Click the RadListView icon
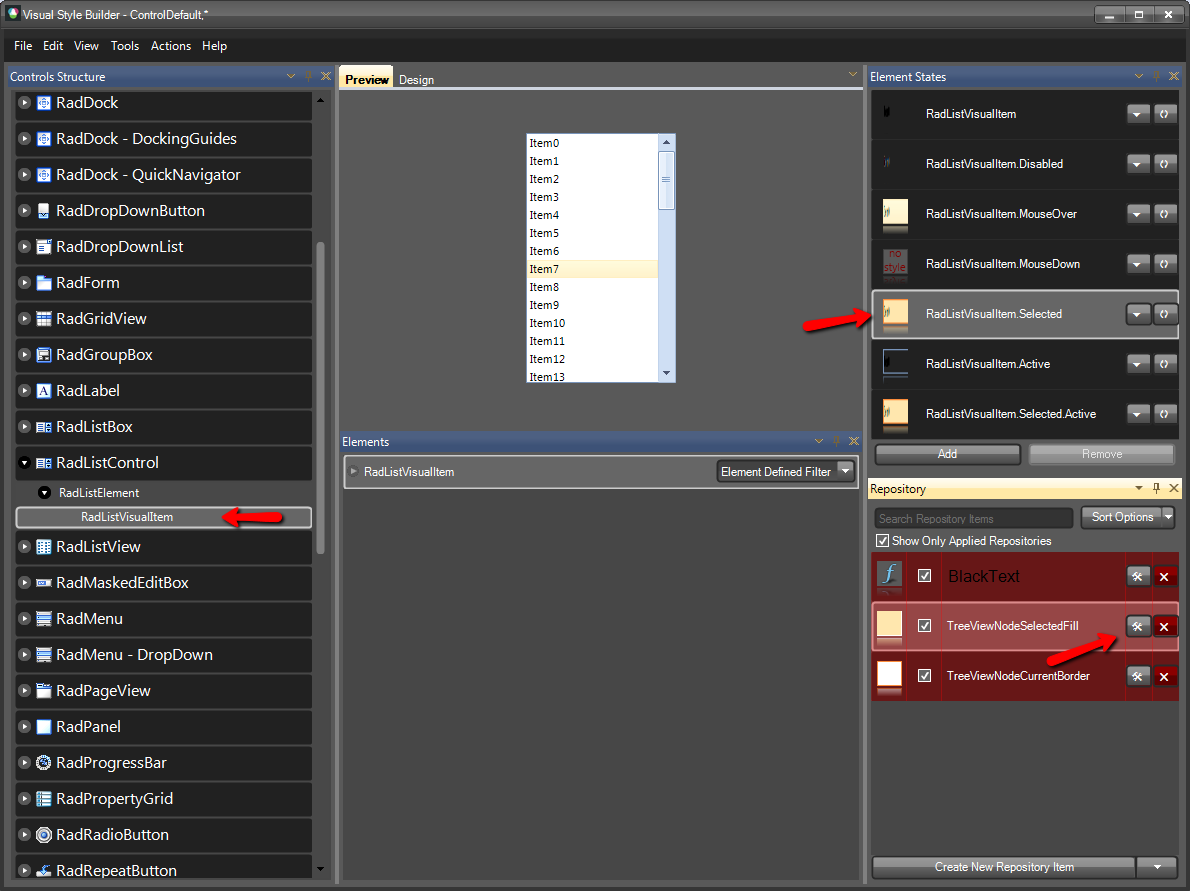 44,547
